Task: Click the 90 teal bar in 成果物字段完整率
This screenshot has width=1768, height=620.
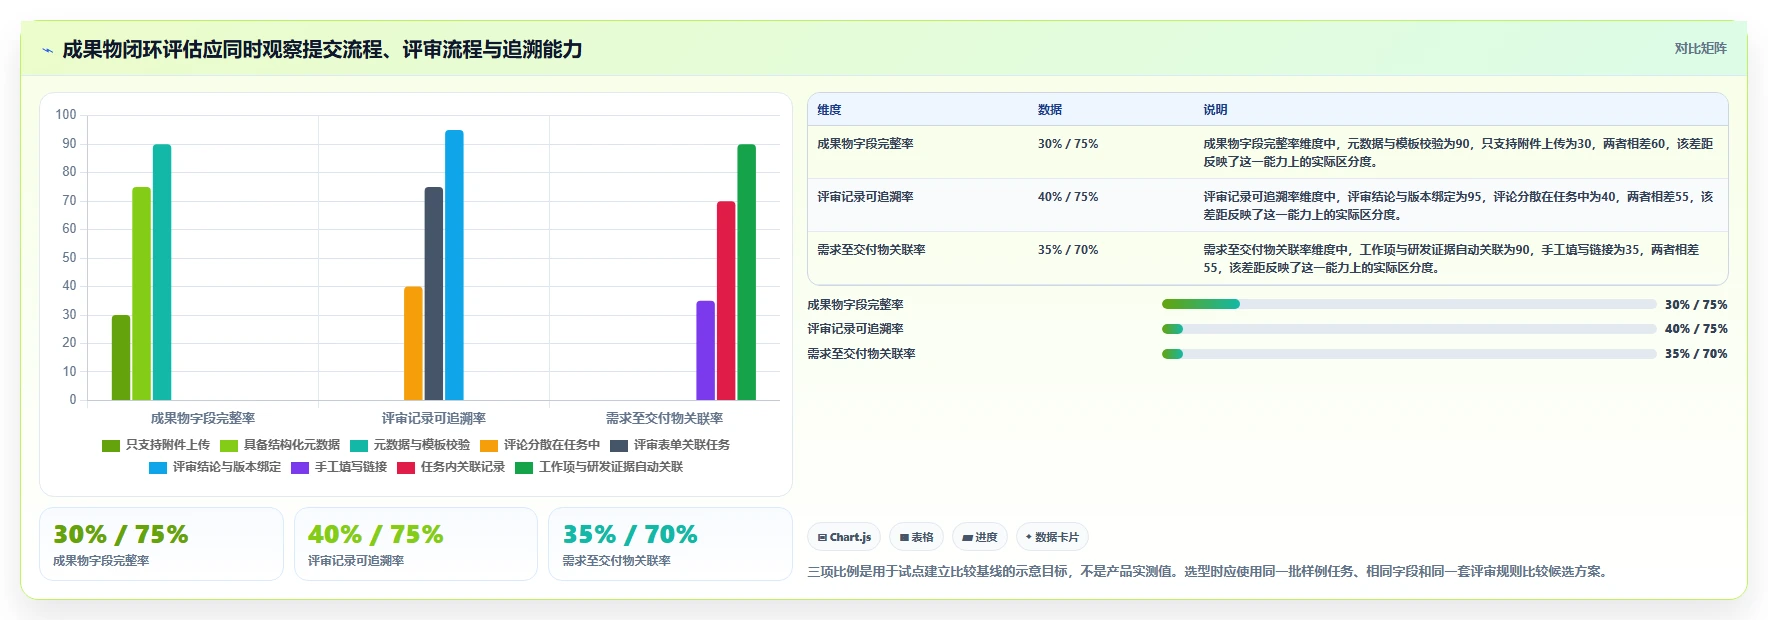Action: point(162,272)
